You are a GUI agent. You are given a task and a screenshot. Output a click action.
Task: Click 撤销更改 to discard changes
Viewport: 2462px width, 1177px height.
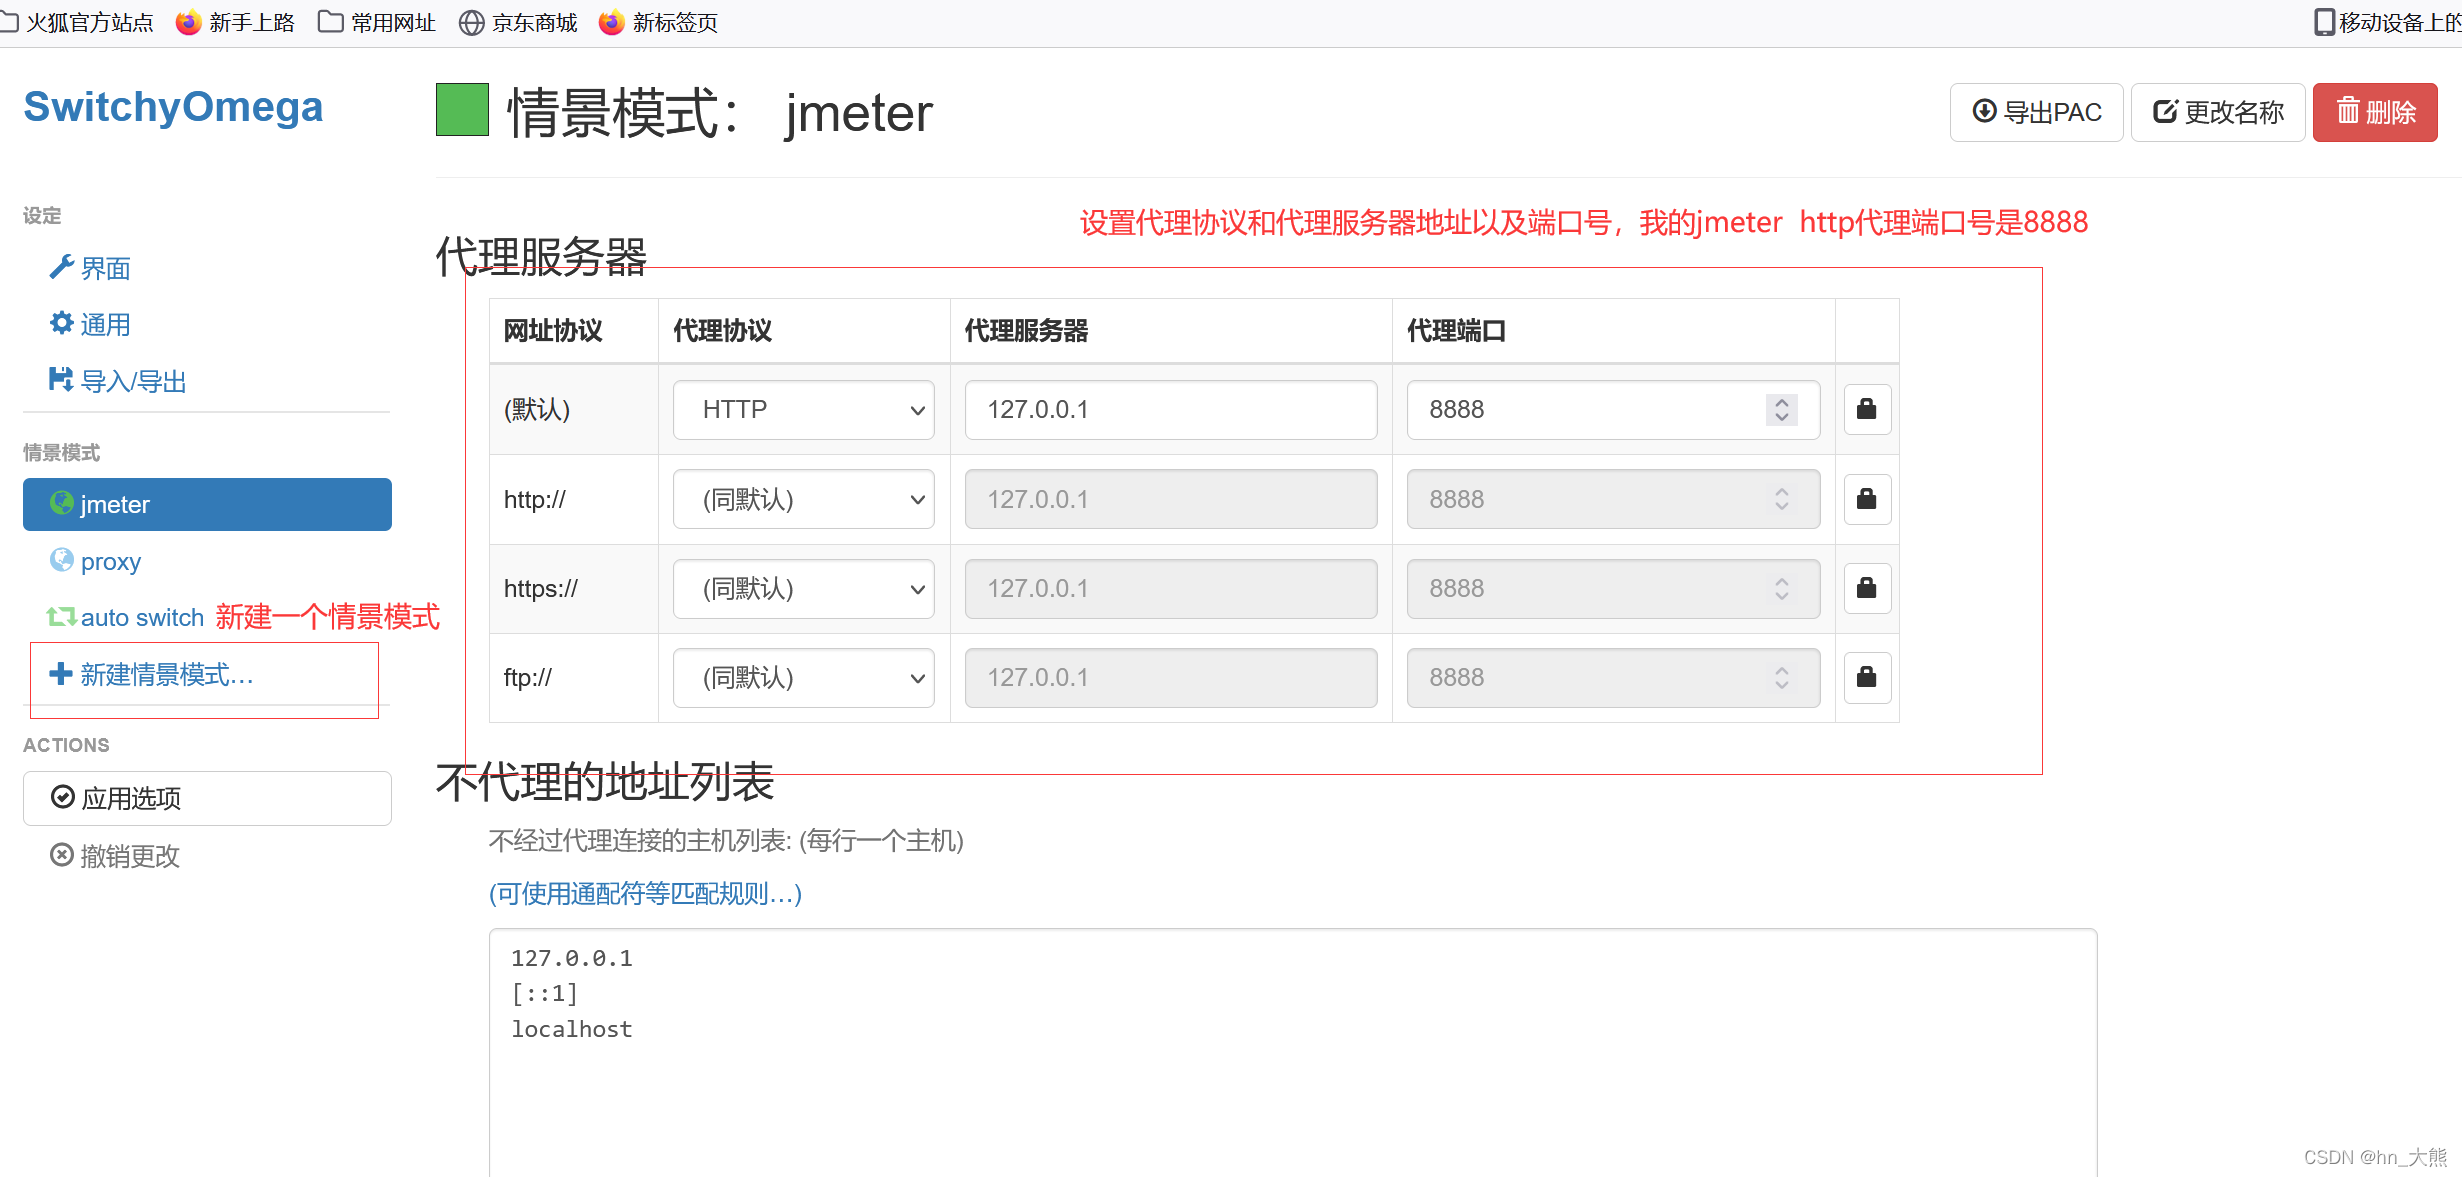(115, 855)
